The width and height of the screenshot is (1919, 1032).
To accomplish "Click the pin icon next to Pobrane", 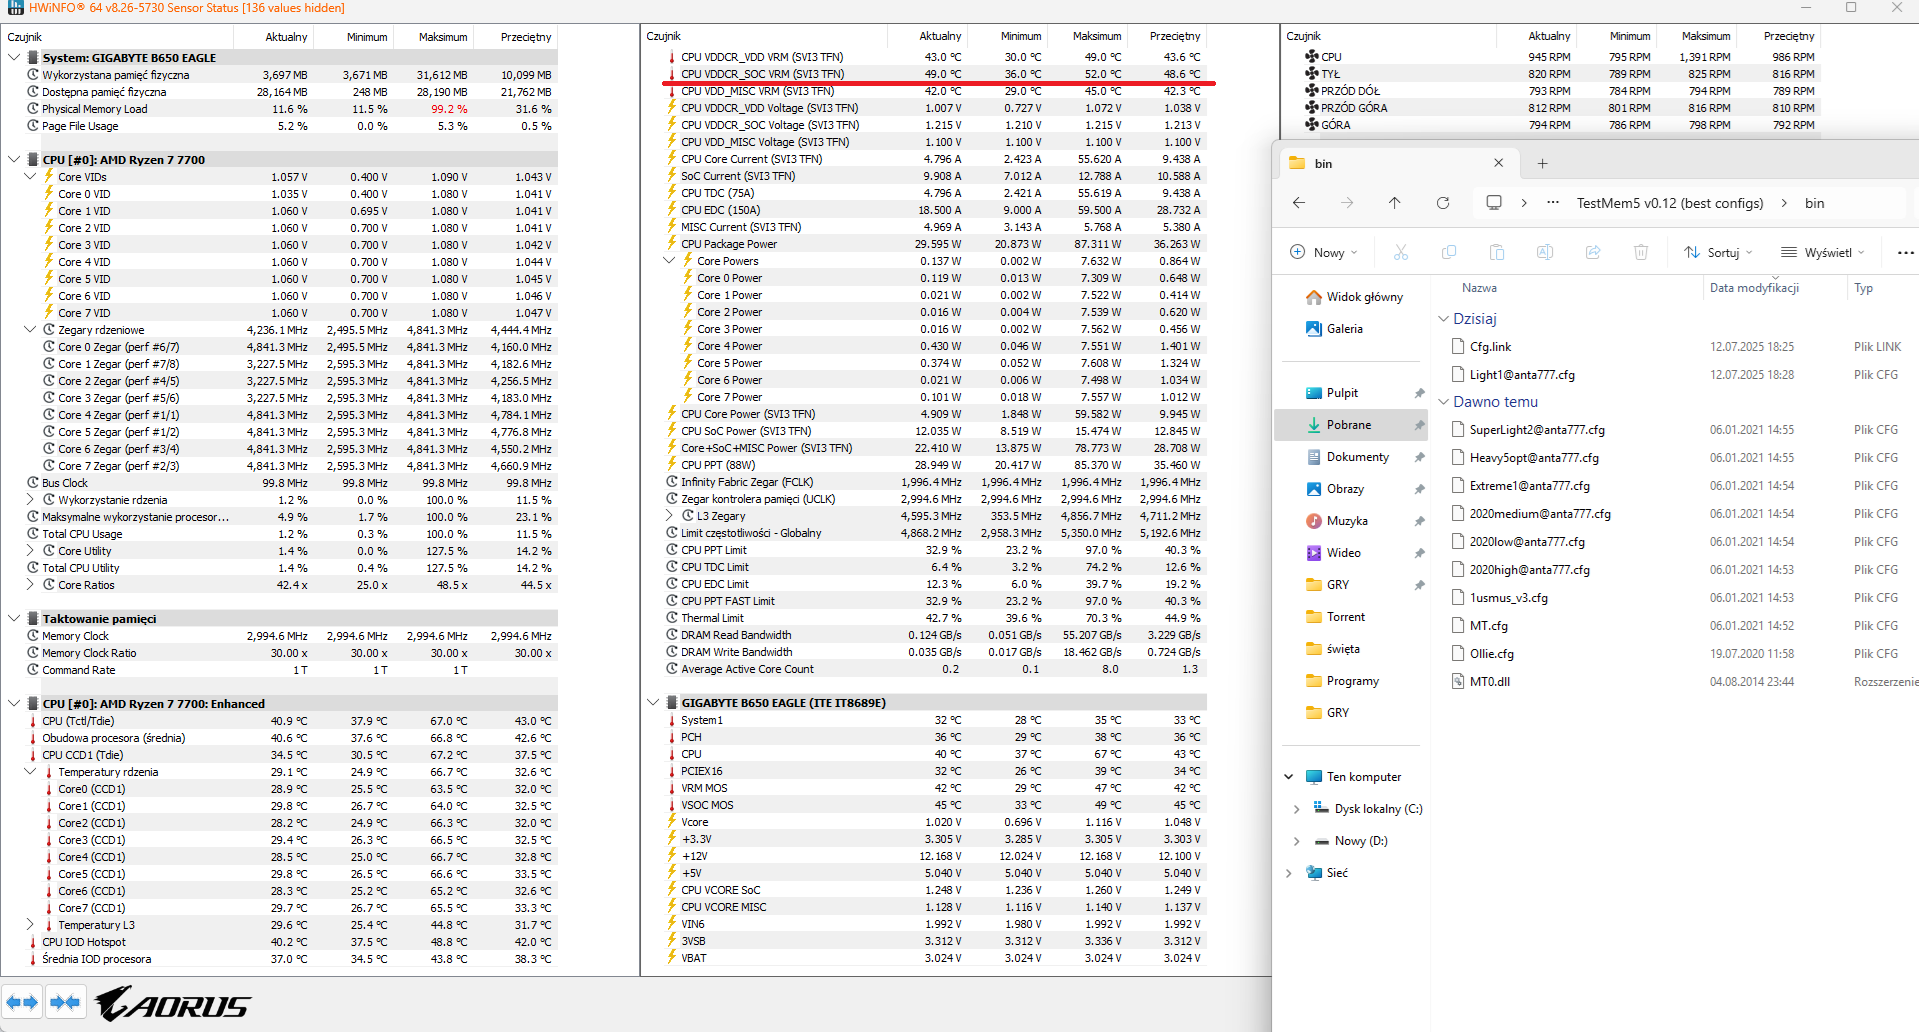I will tap(1418, 425).
